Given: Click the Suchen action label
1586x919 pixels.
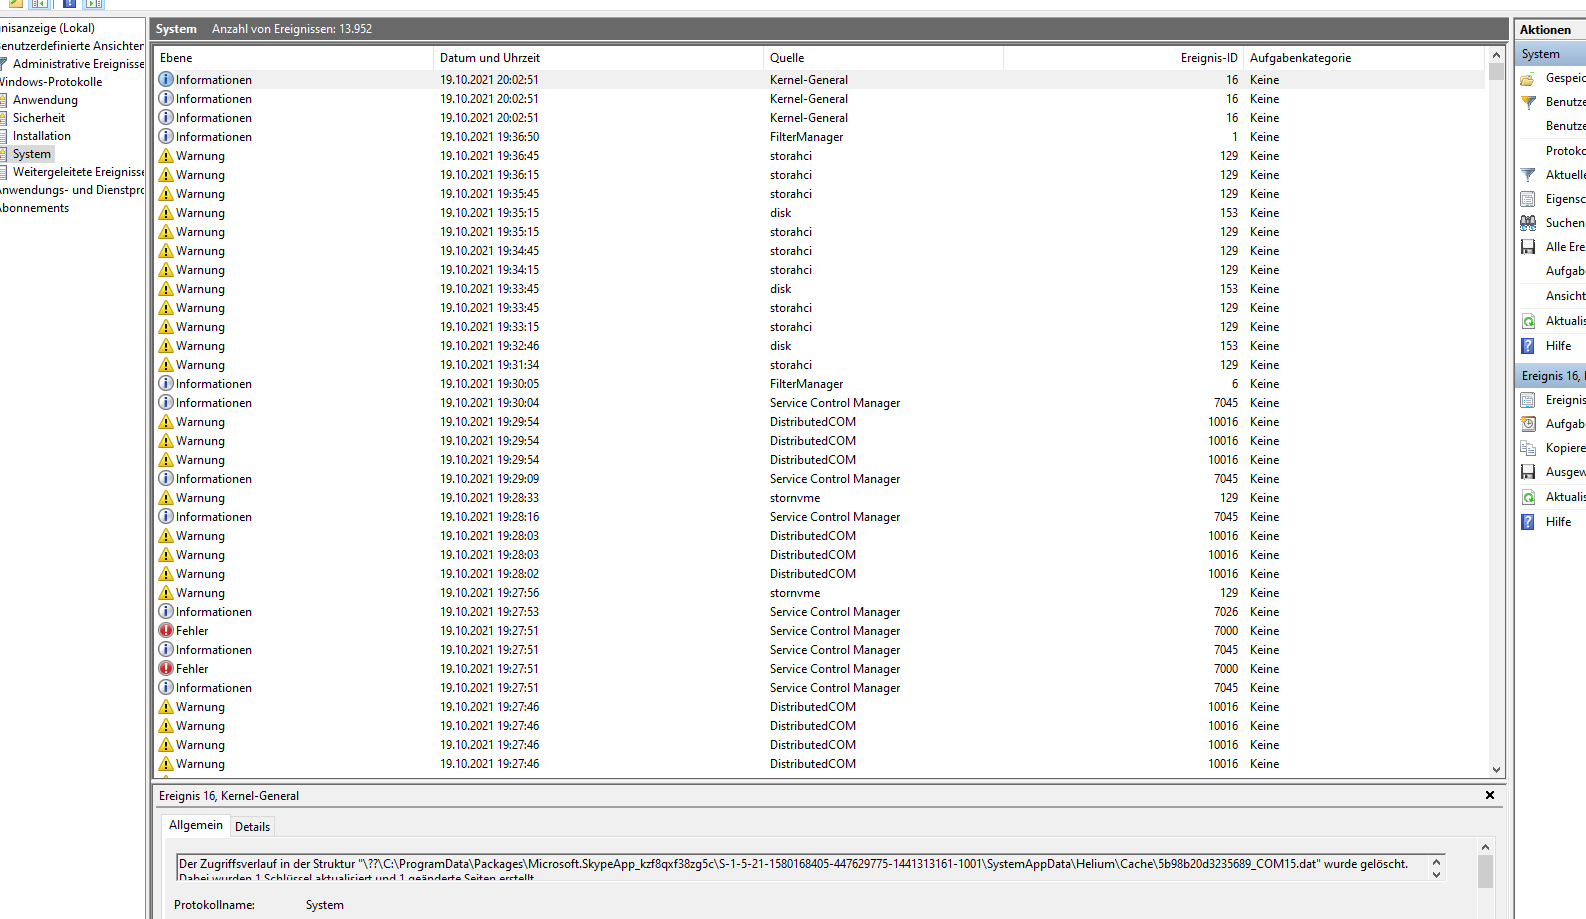Looking at the screenshot, I should [1565, 223].
